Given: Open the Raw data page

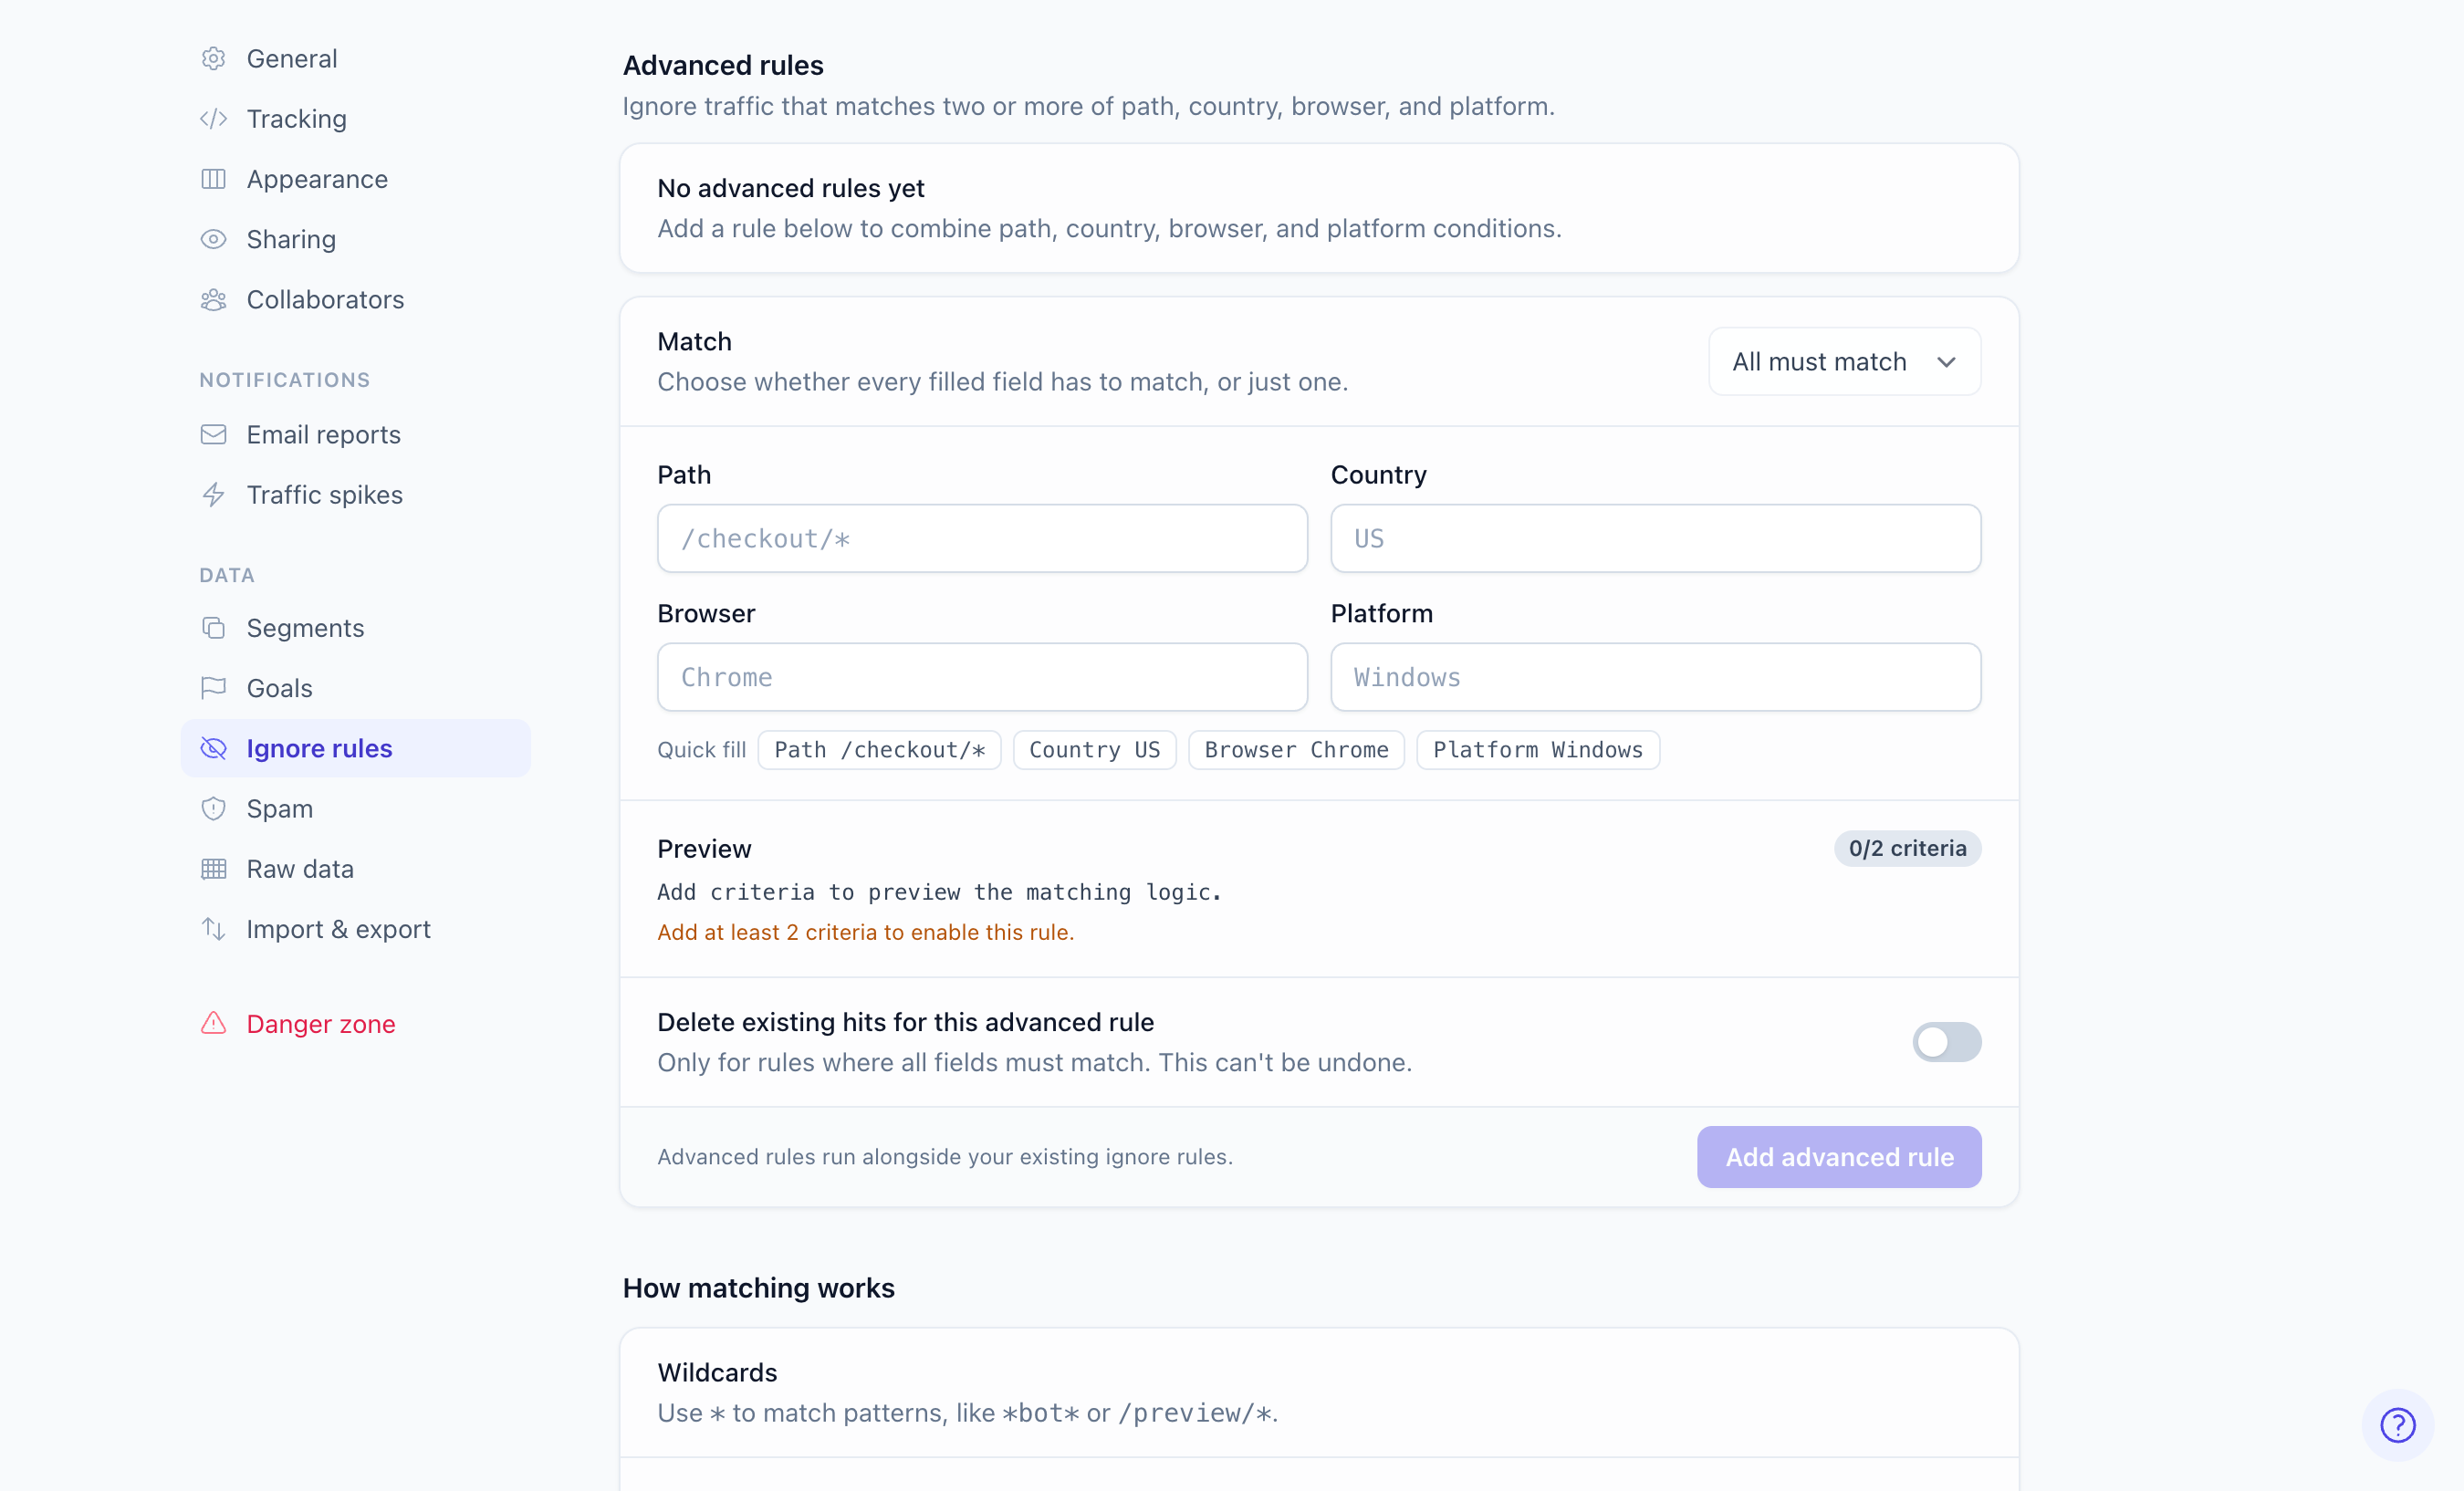Looking at the screenshot, I should click(355, 868).
